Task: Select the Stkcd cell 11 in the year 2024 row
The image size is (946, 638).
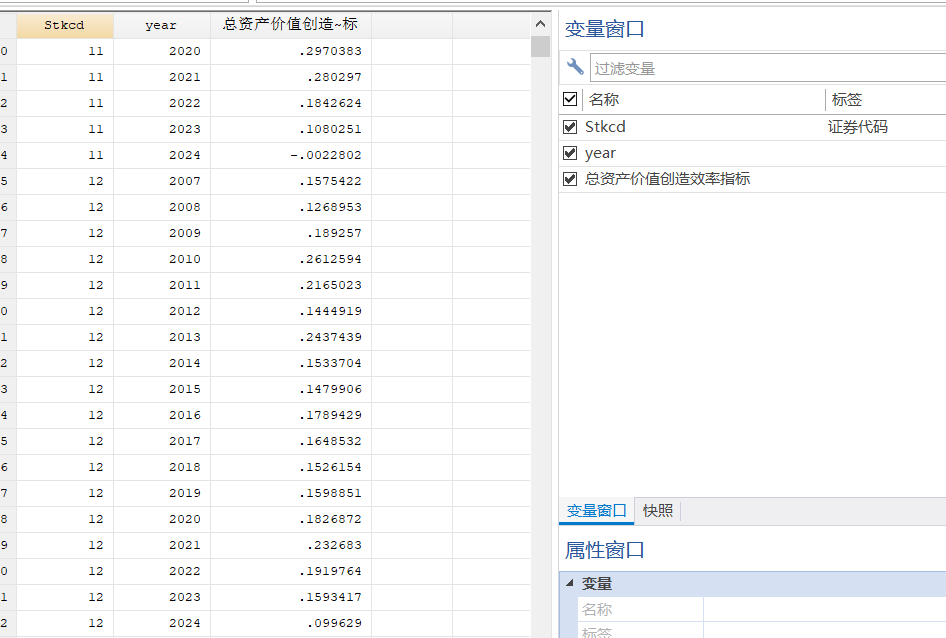Action: tap(65, 155)
